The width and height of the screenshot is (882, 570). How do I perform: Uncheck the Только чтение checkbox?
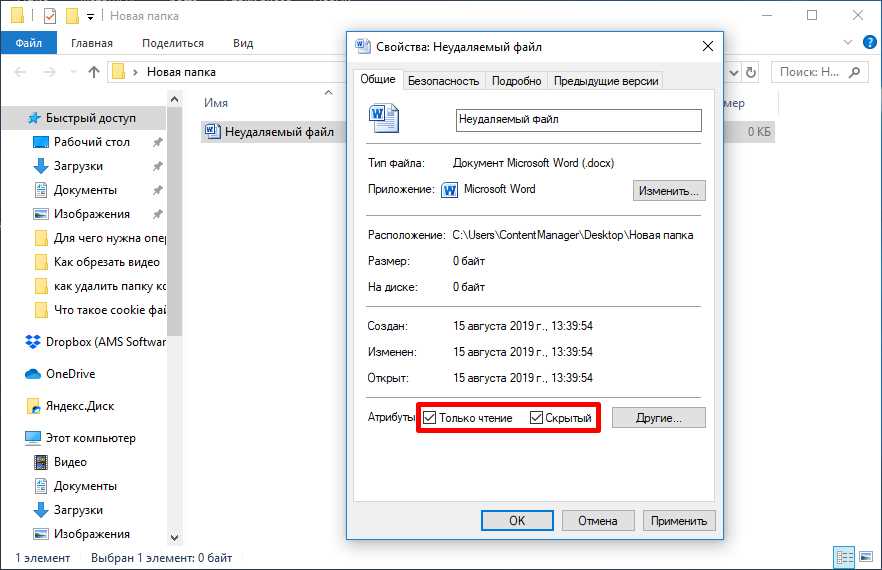tap(430, 418)
